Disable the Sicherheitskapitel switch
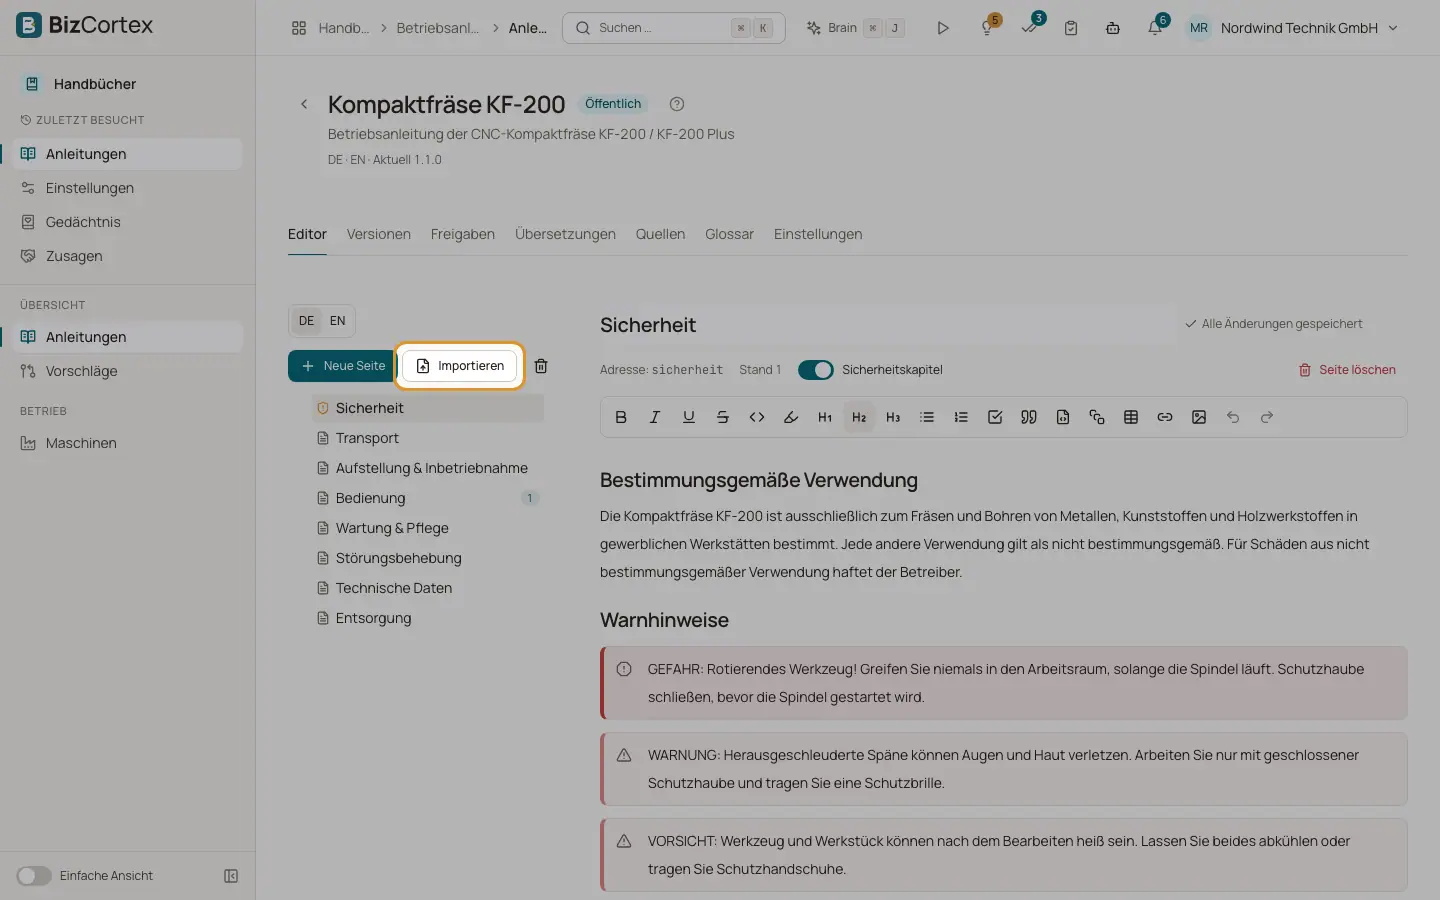 tap(816, 370)
